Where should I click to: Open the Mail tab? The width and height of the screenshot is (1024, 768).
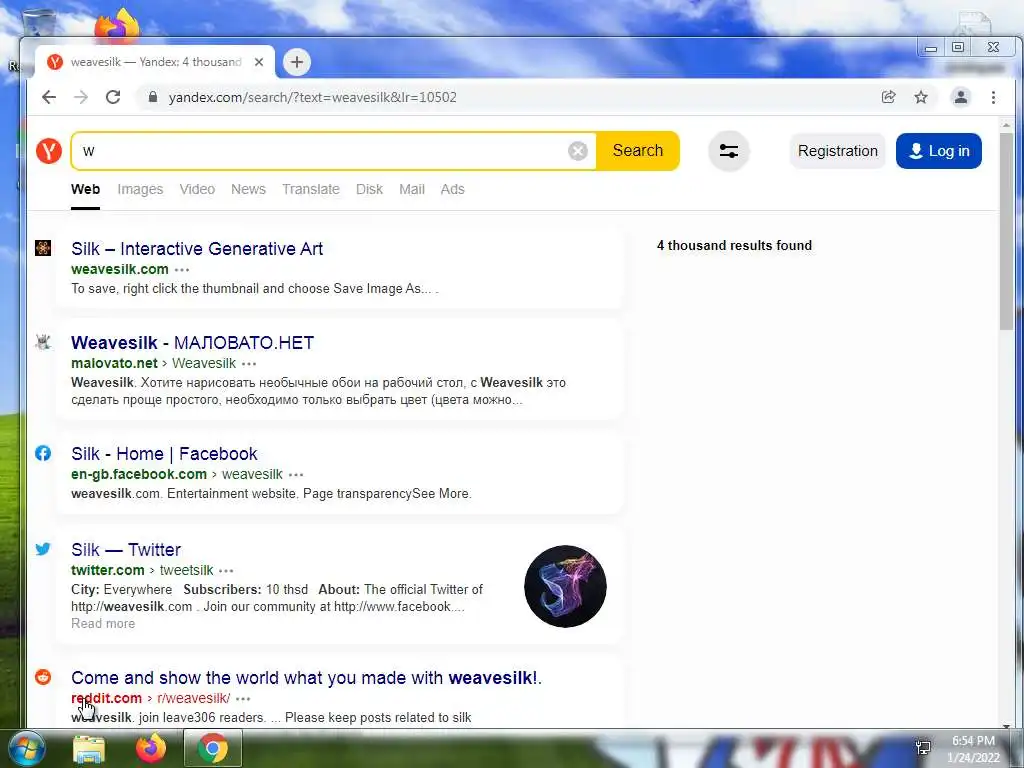click(x=412, y=189)
